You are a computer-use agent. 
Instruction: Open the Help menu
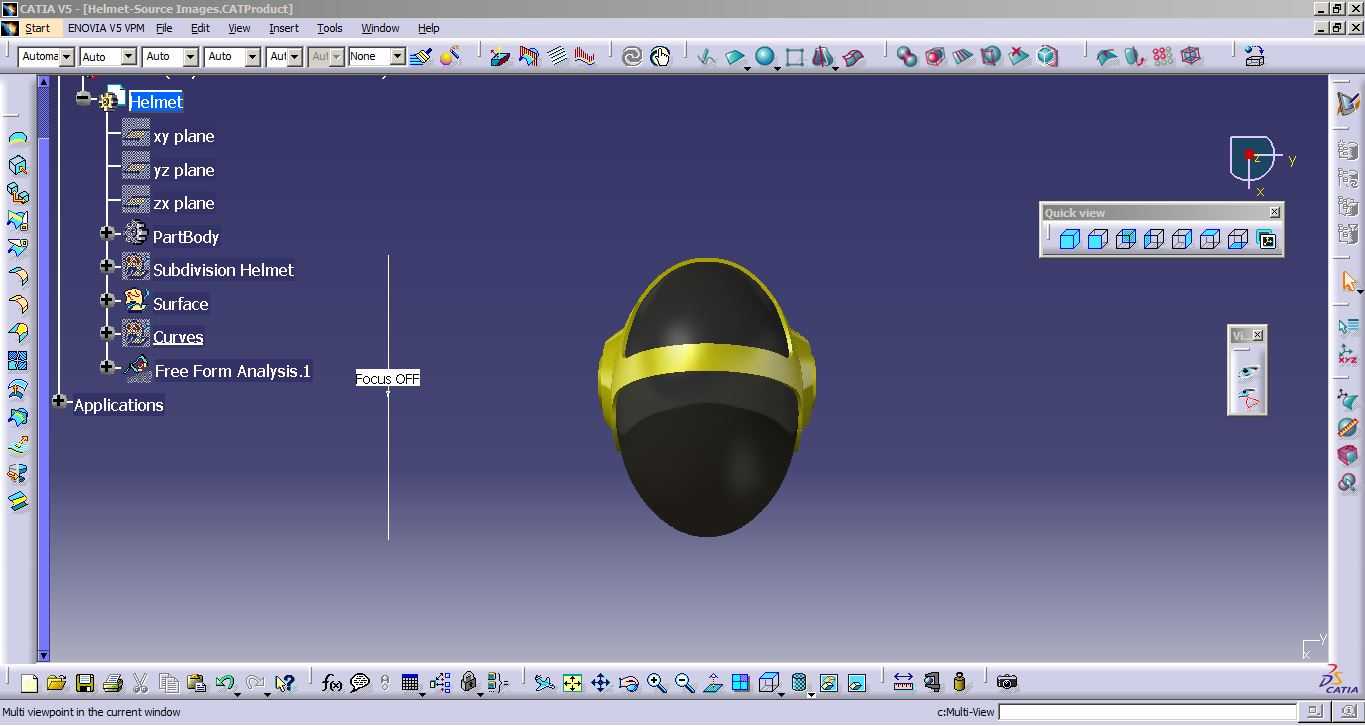pyautogui.click(x=428, y=28)
